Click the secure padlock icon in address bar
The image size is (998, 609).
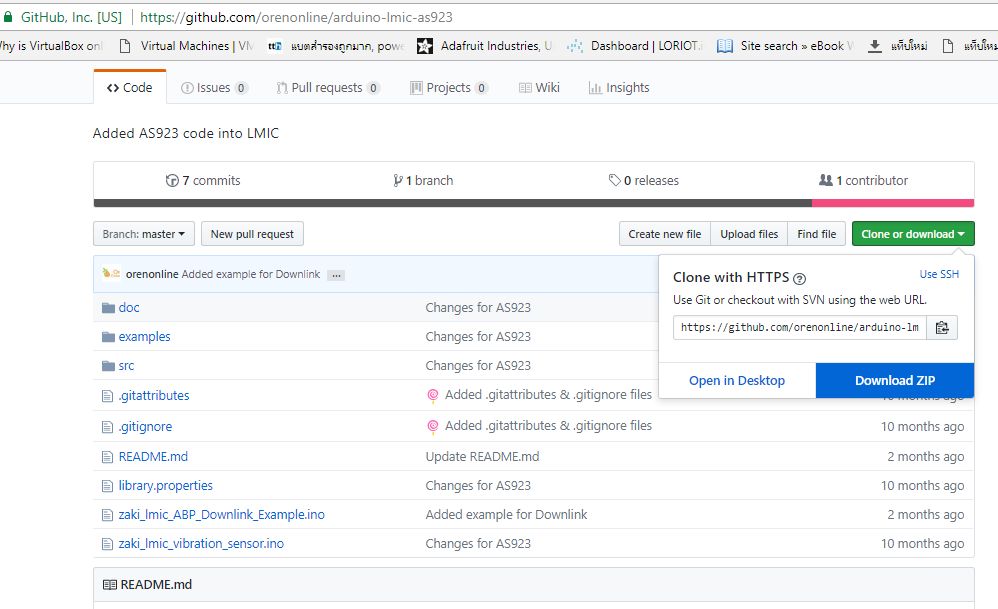(x=8, y=17)
